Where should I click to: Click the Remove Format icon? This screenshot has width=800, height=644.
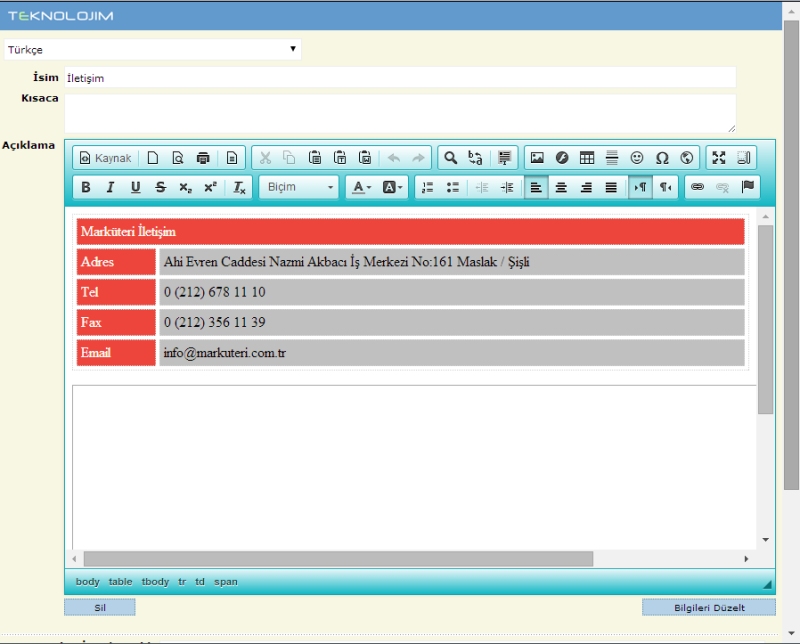click(x=239, y=187)
